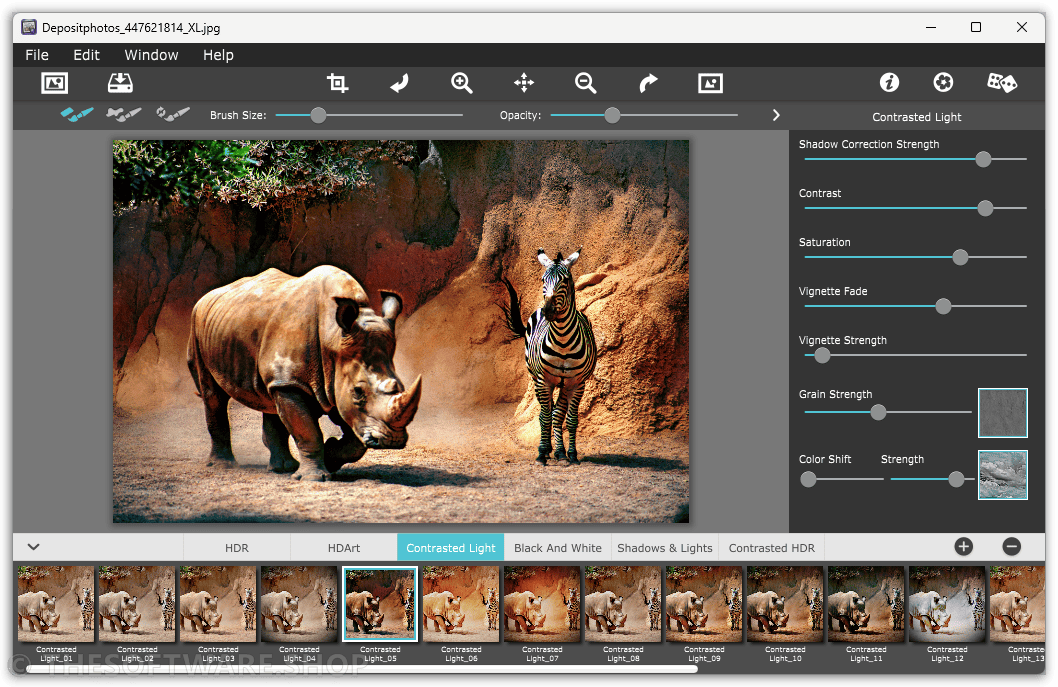Click the color shift texture swatch
The width and height of the screenshot is (1058, 687).
1003,474
